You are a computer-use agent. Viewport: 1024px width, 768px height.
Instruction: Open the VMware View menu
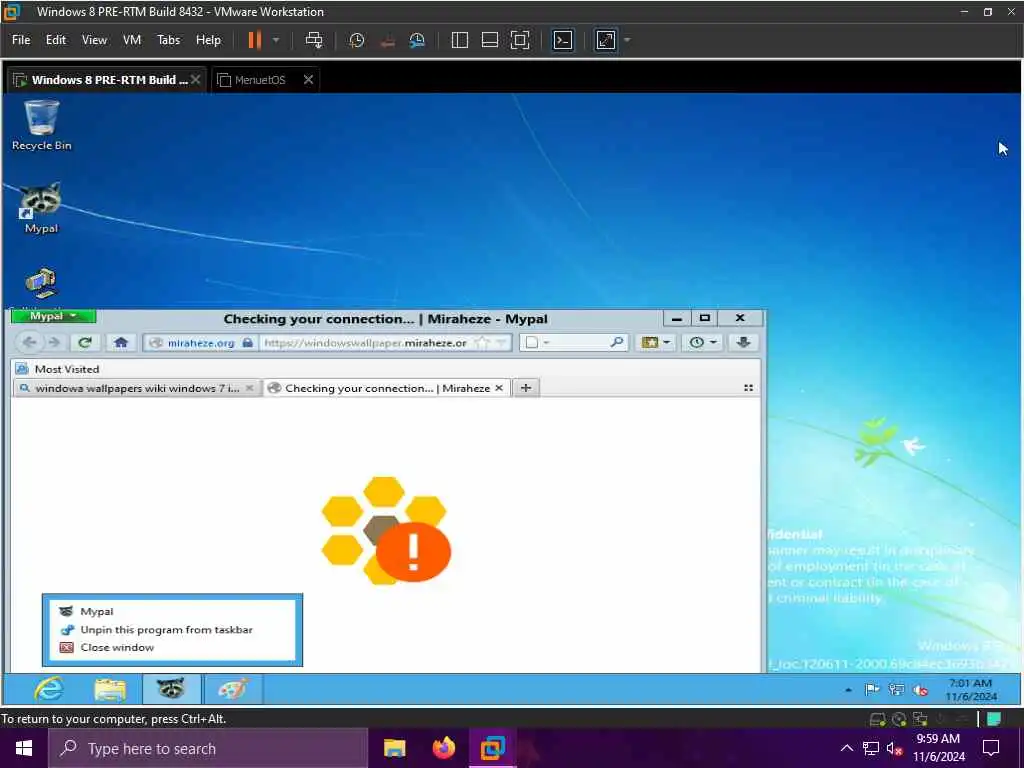(94, 40)
